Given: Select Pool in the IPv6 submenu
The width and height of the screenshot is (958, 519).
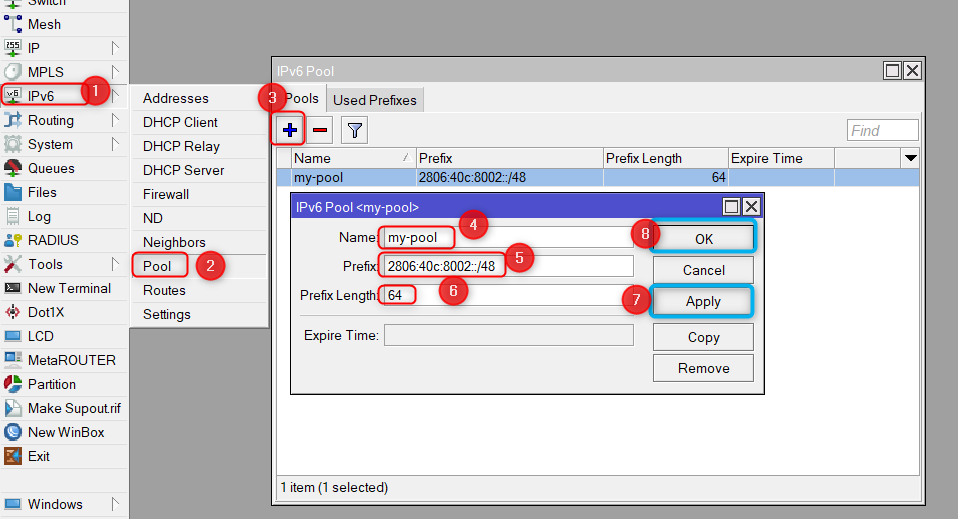Looking at the screenshot, I should coord(157,266).
